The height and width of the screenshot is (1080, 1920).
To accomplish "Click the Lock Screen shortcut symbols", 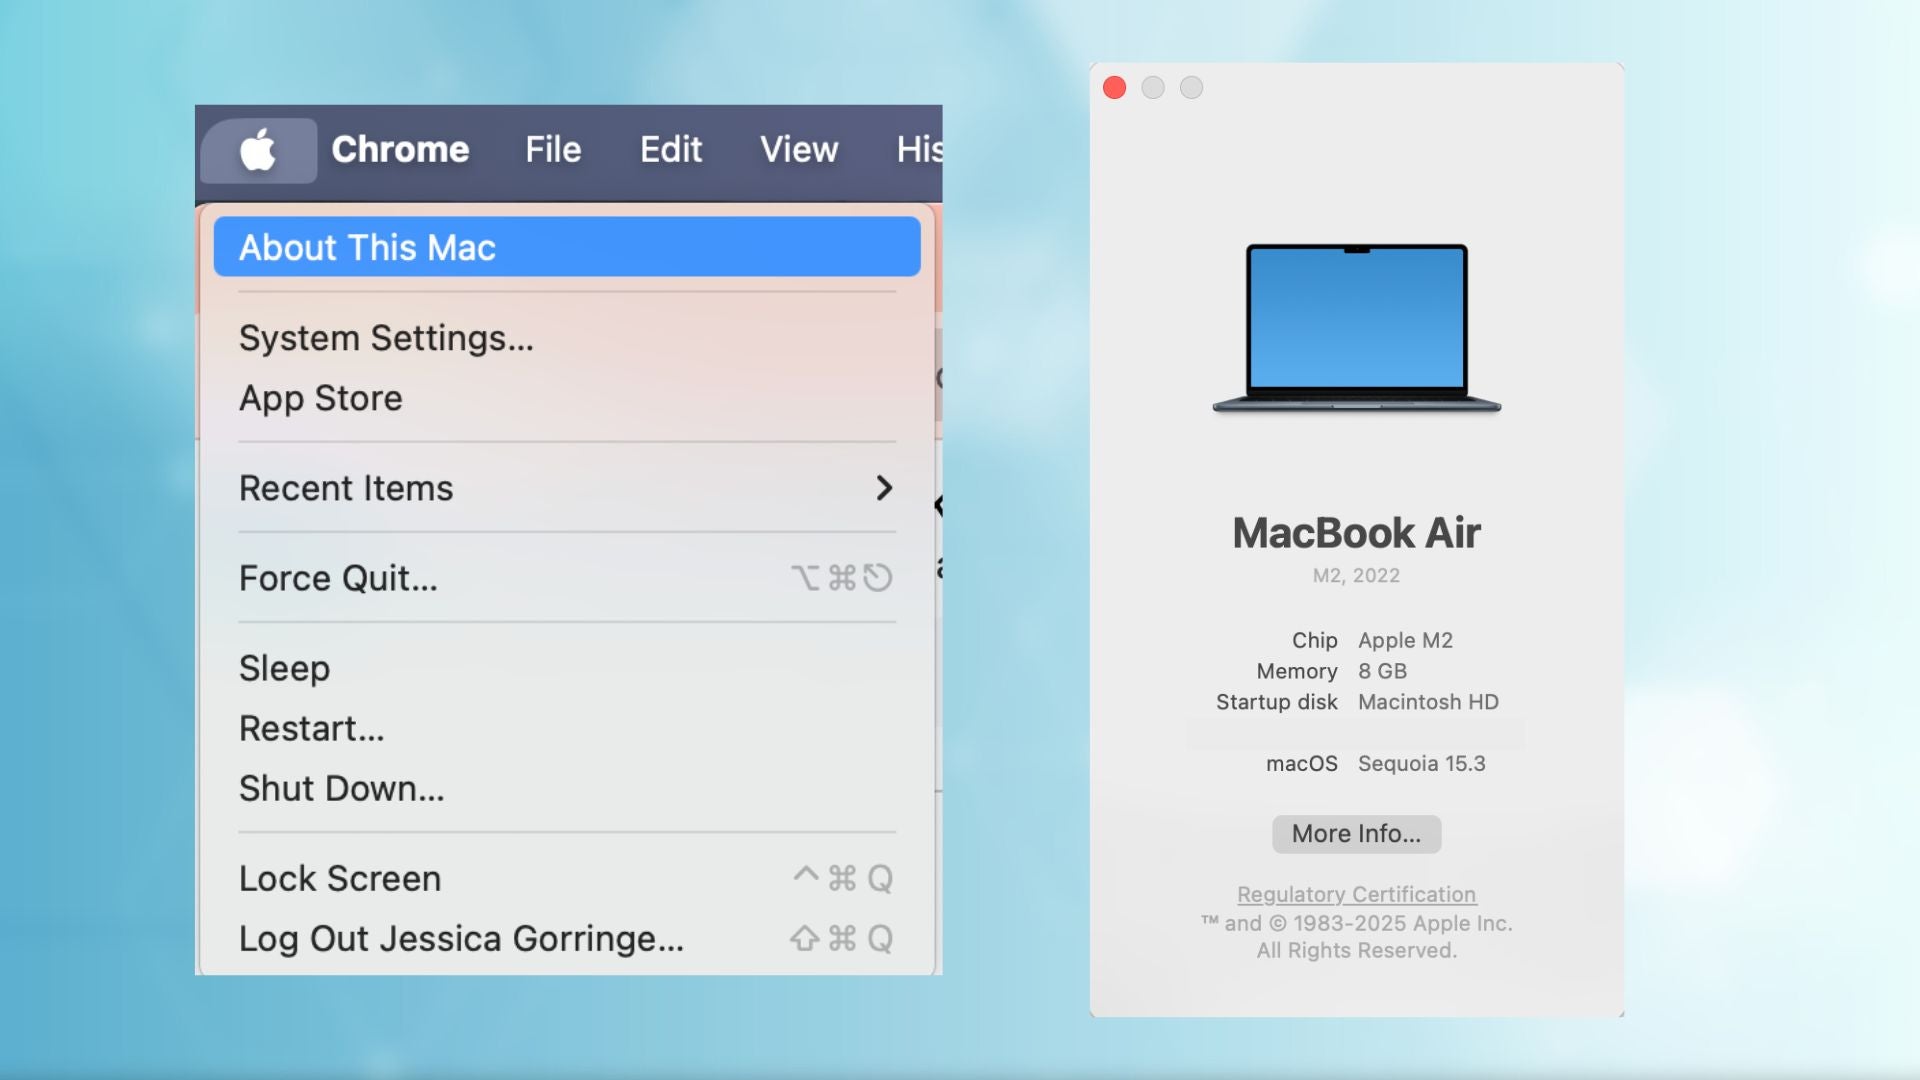I will (x=843, y=878).
